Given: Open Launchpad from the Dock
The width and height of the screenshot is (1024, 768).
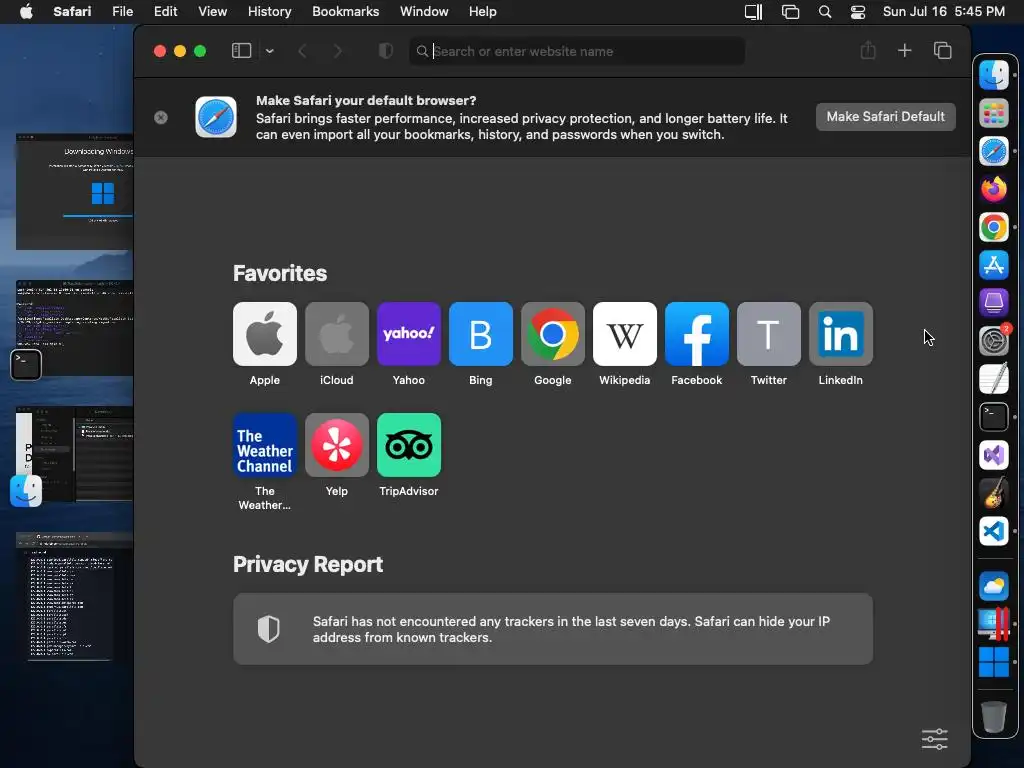Looking at the screenshot, I should [x=993, y=114].
